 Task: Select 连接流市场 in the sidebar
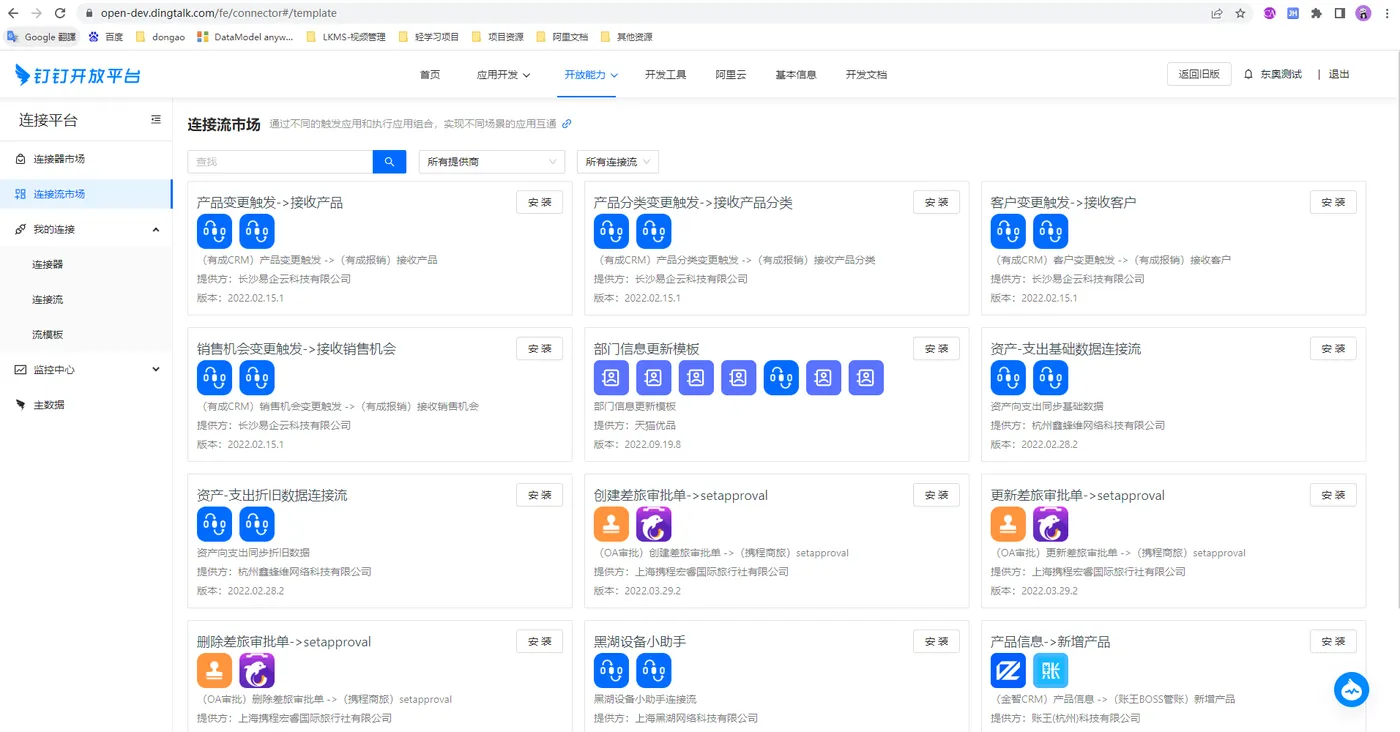tap(86, 194)
